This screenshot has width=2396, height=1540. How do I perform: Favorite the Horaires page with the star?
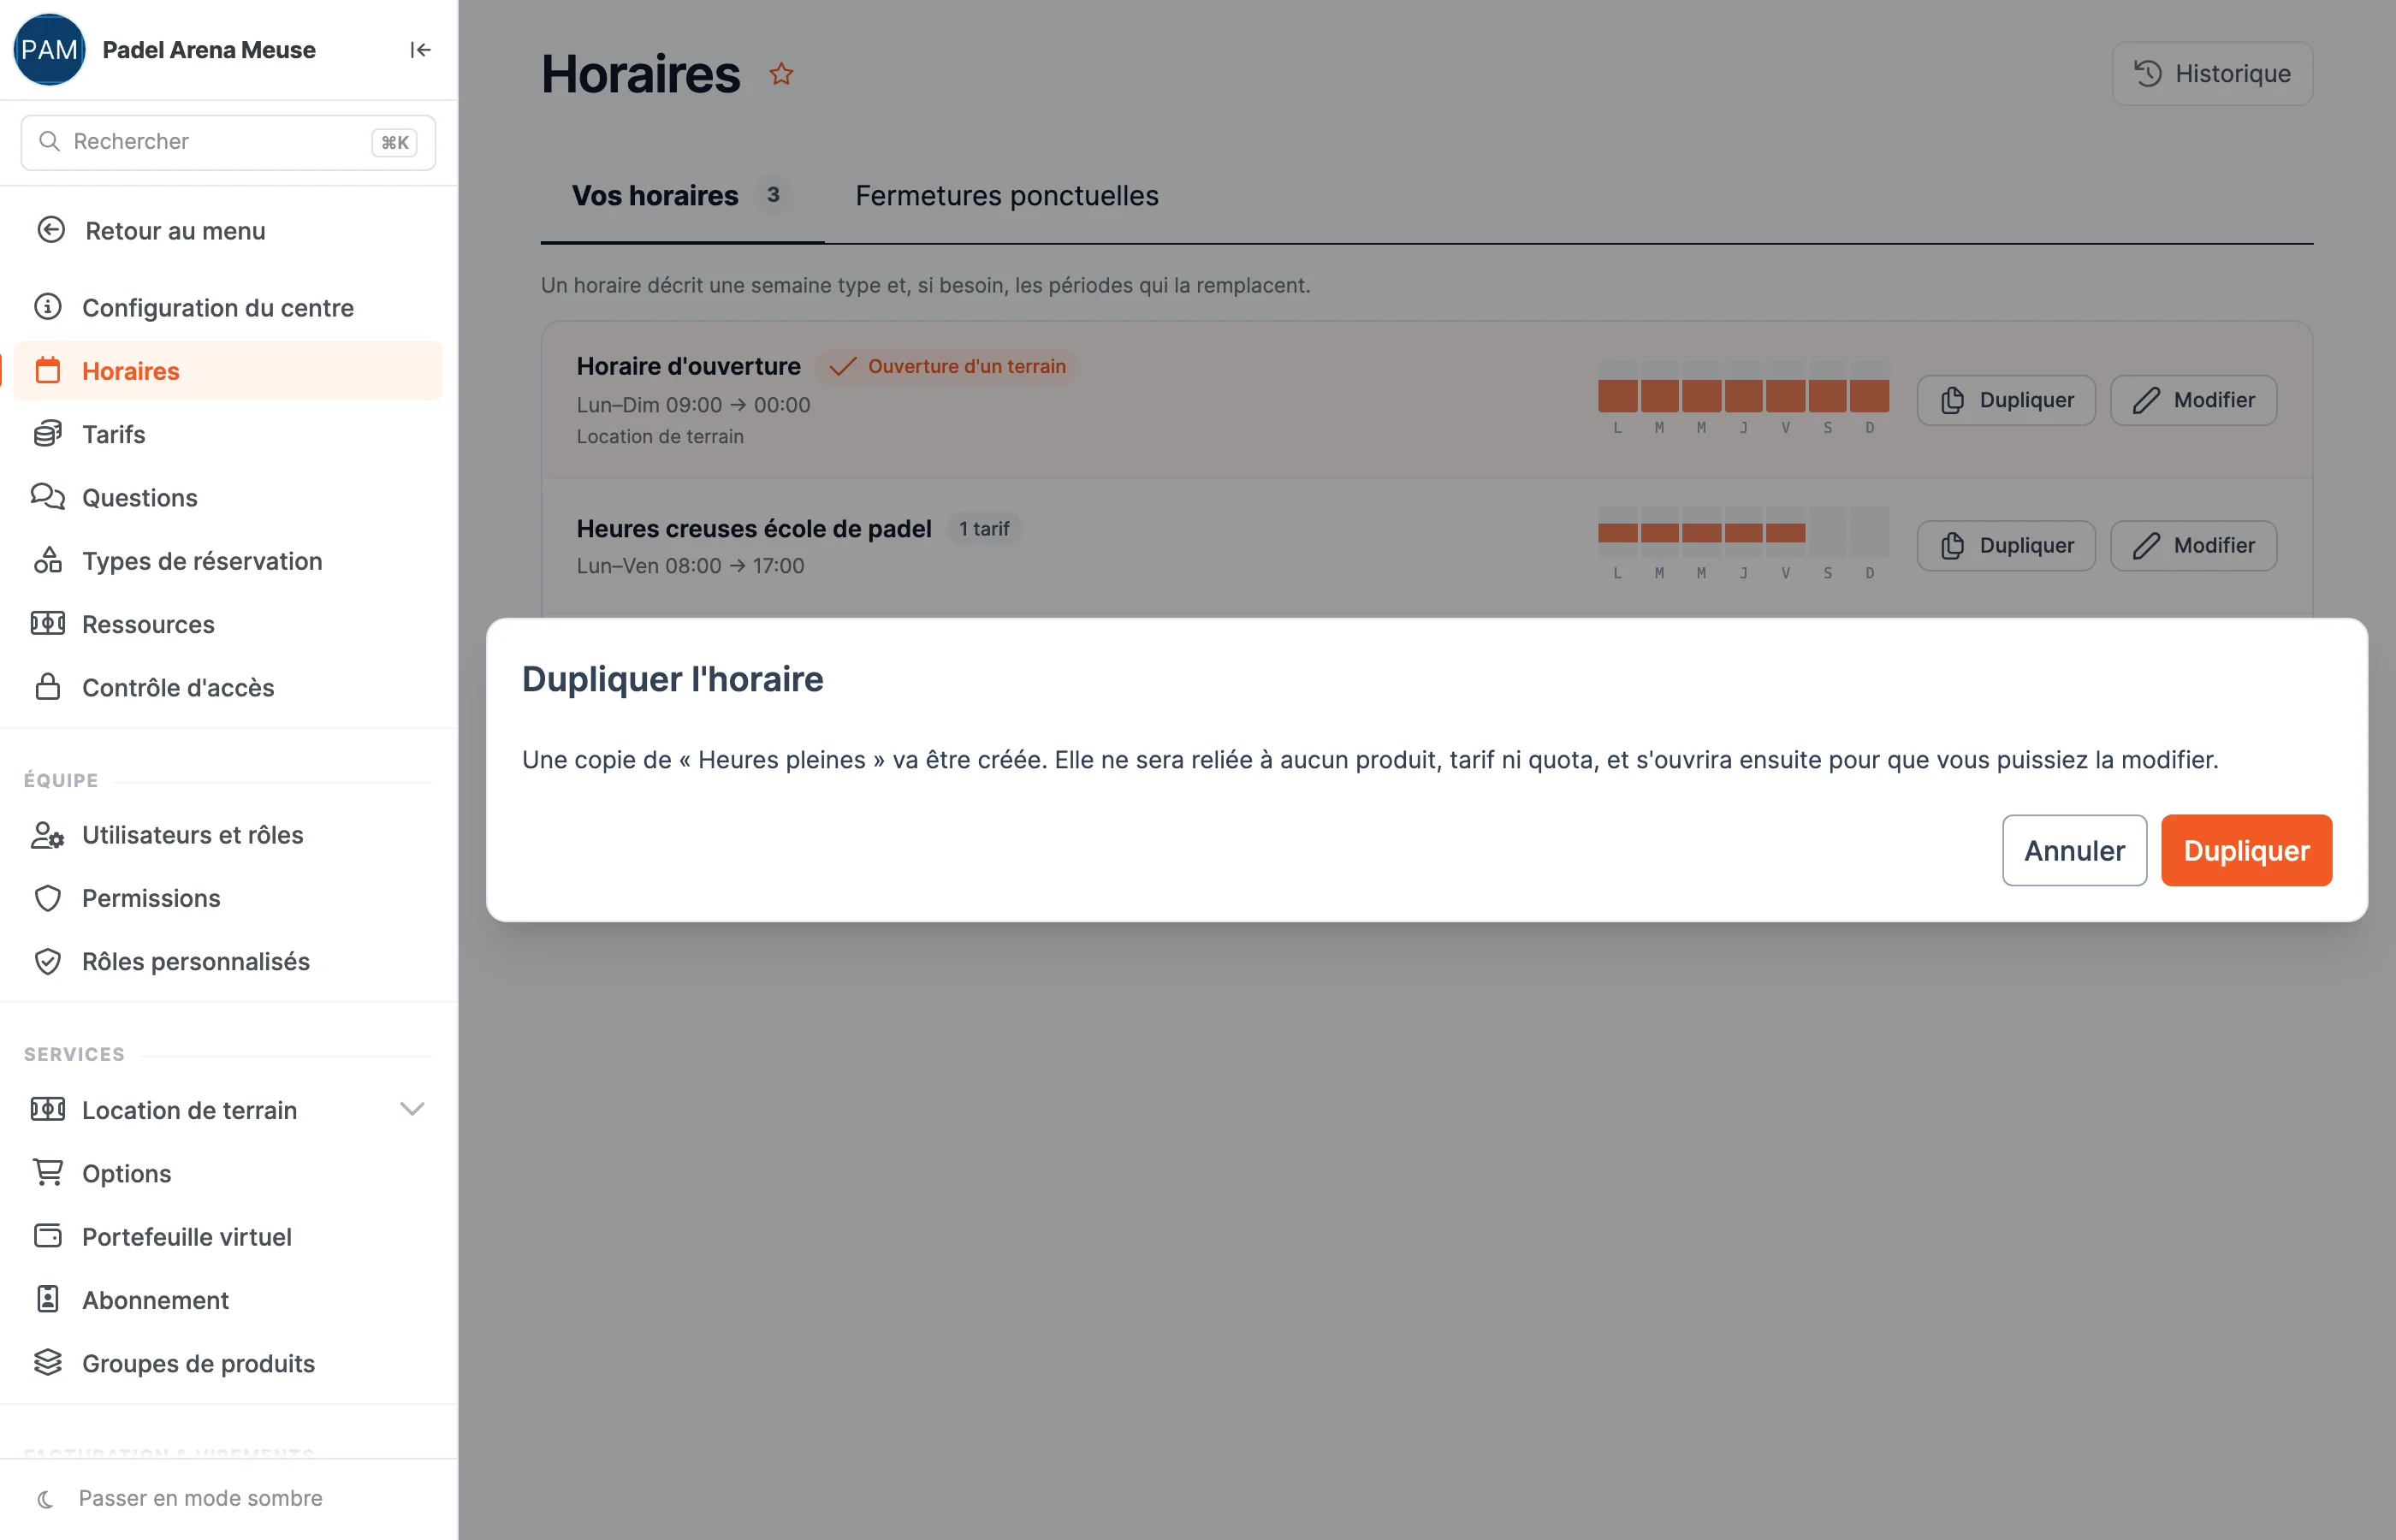(781, 74)
